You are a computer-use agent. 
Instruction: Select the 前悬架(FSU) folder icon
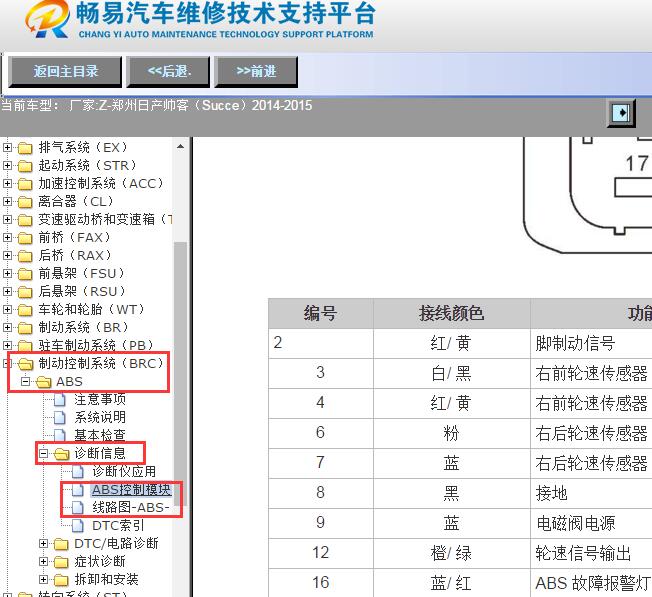pos(25,274)
